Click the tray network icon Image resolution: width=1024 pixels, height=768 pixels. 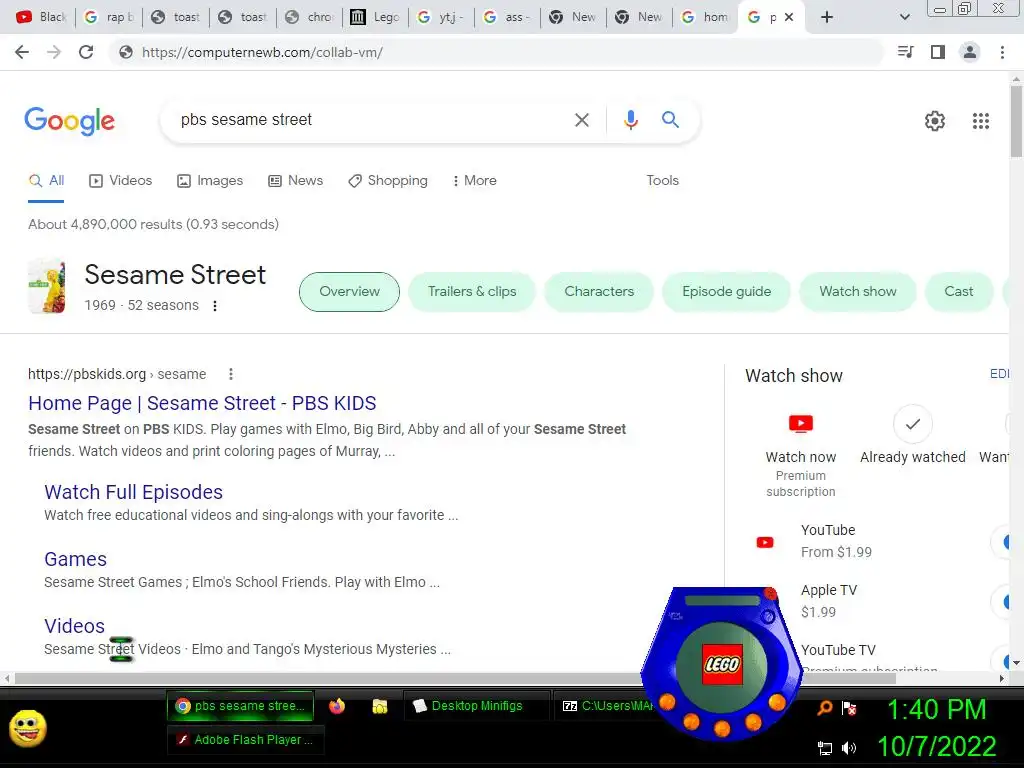[x=825, y=748]
